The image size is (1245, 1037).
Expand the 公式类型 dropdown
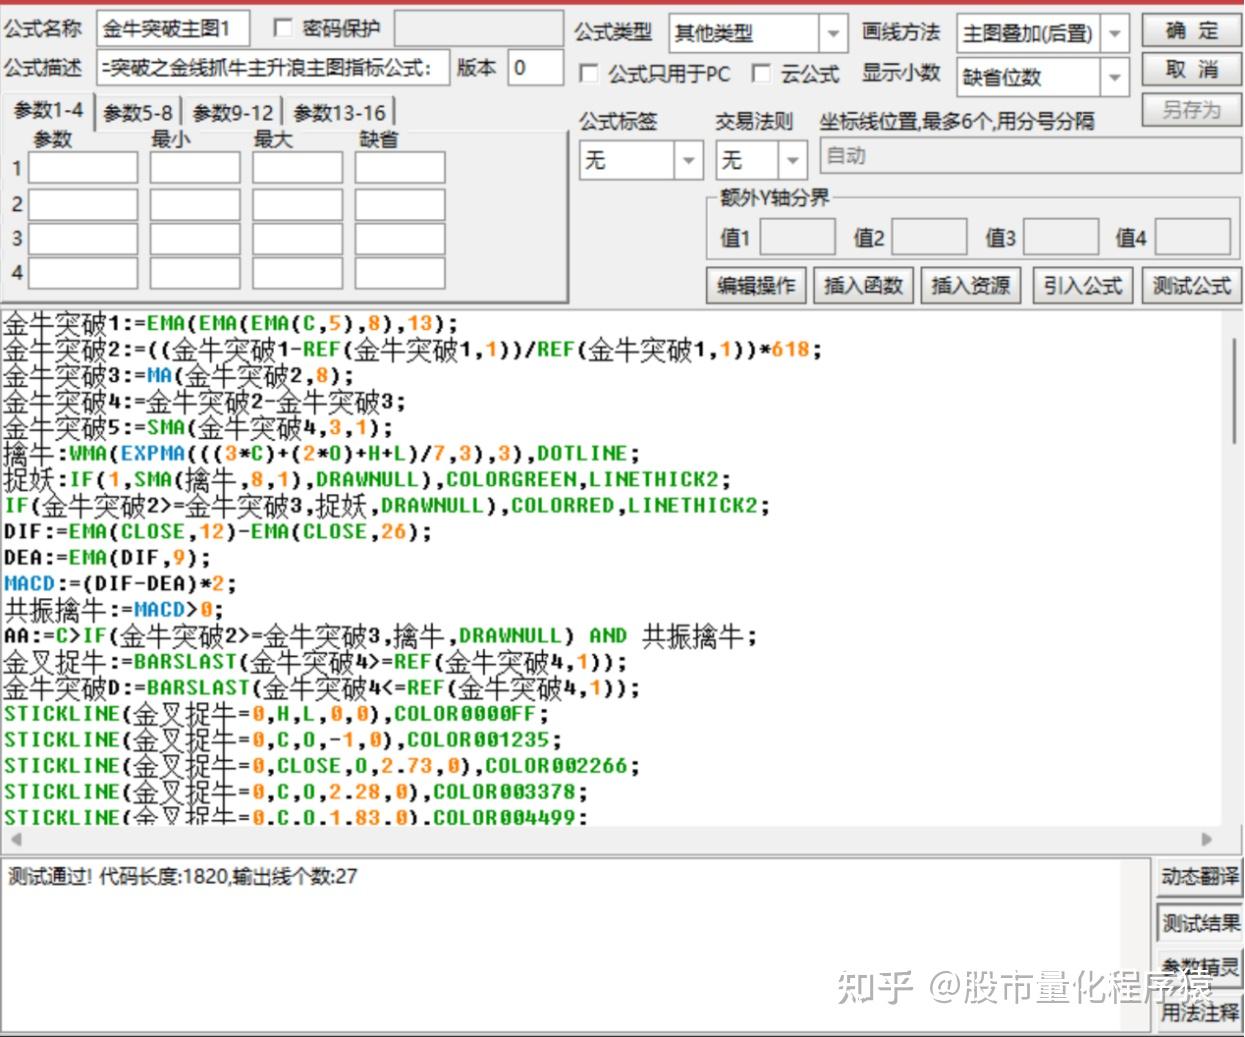tap(833, 34)
